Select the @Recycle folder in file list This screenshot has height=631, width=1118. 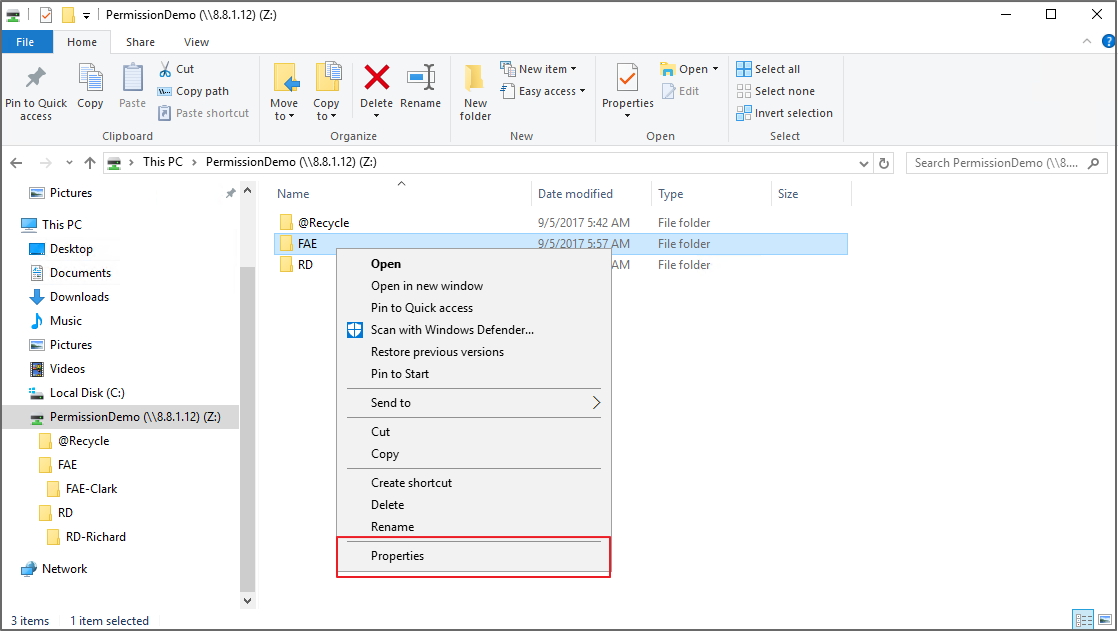click(323, 223)
